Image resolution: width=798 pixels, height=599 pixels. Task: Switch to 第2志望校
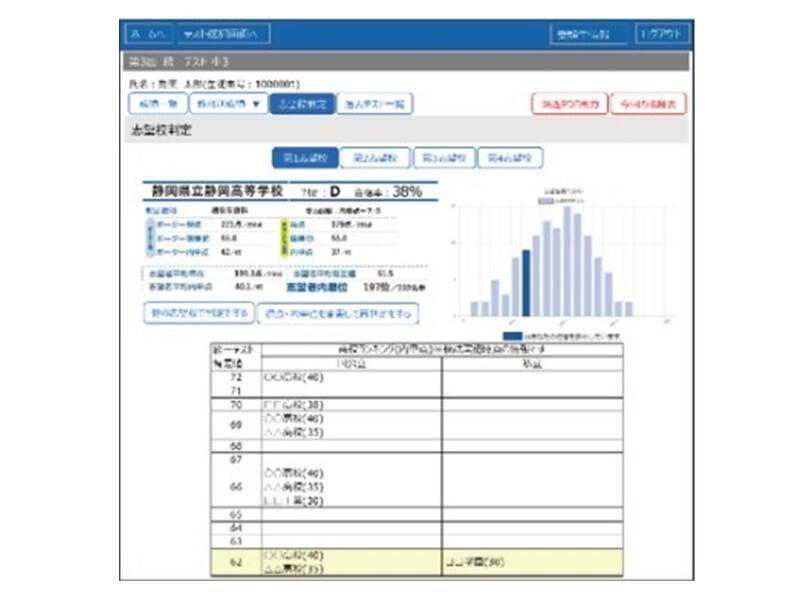tap(372, 158)
